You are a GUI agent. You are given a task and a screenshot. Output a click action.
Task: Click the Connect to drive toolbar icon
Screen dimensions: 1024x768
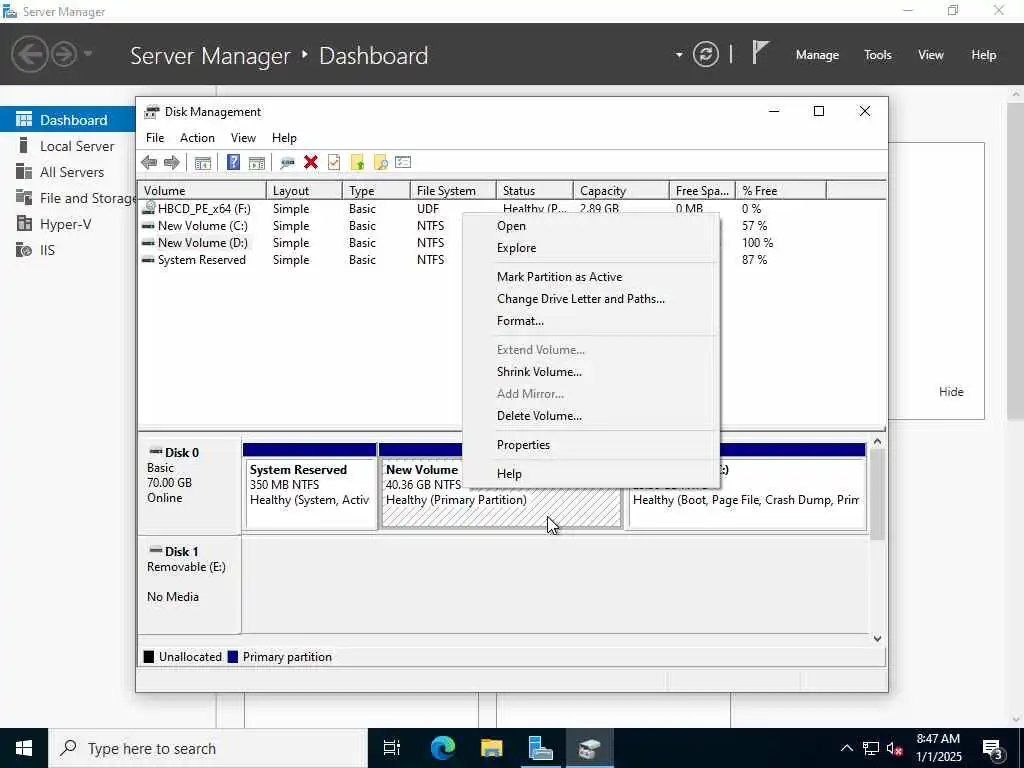(287, 163)
